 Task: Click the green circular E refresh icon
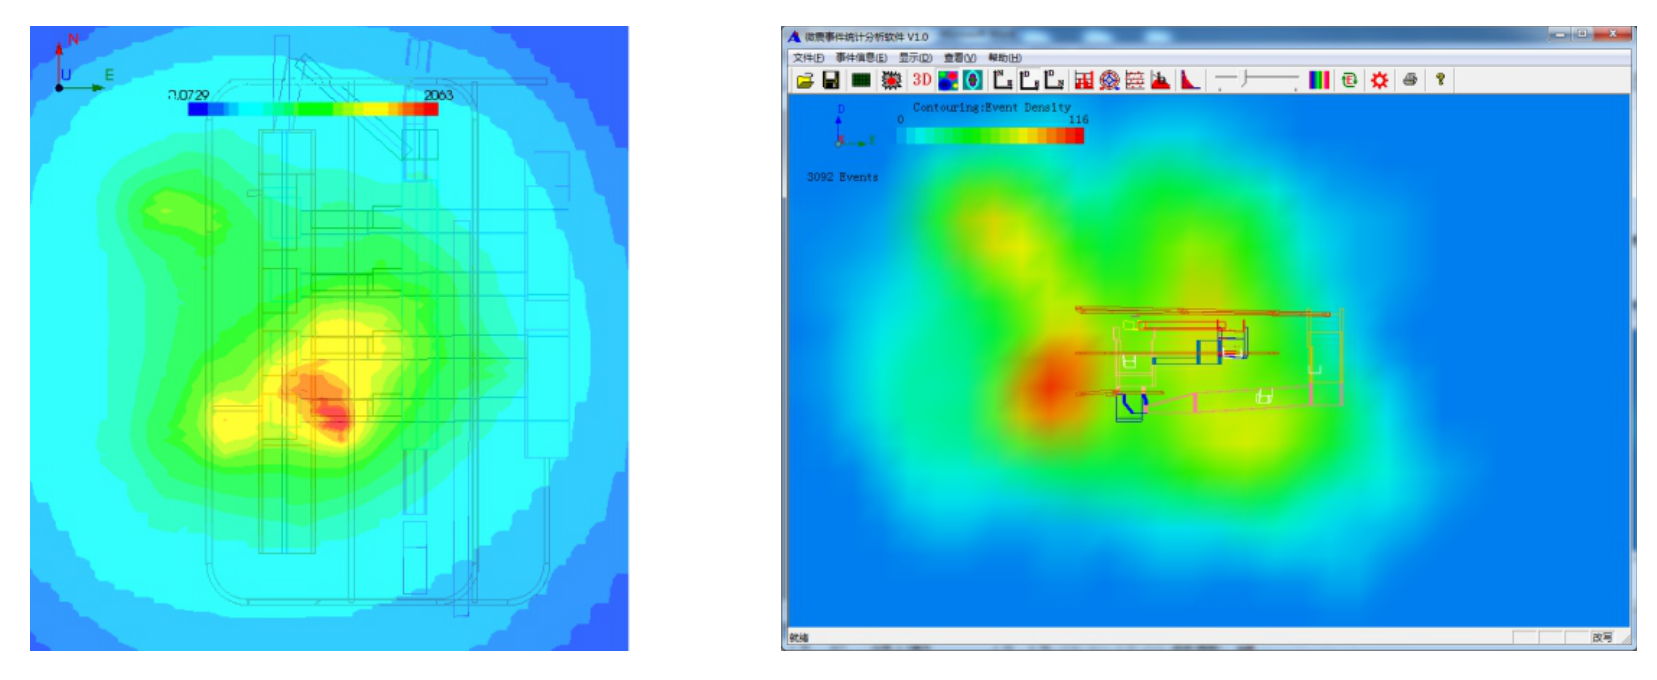click(1349, 80)
